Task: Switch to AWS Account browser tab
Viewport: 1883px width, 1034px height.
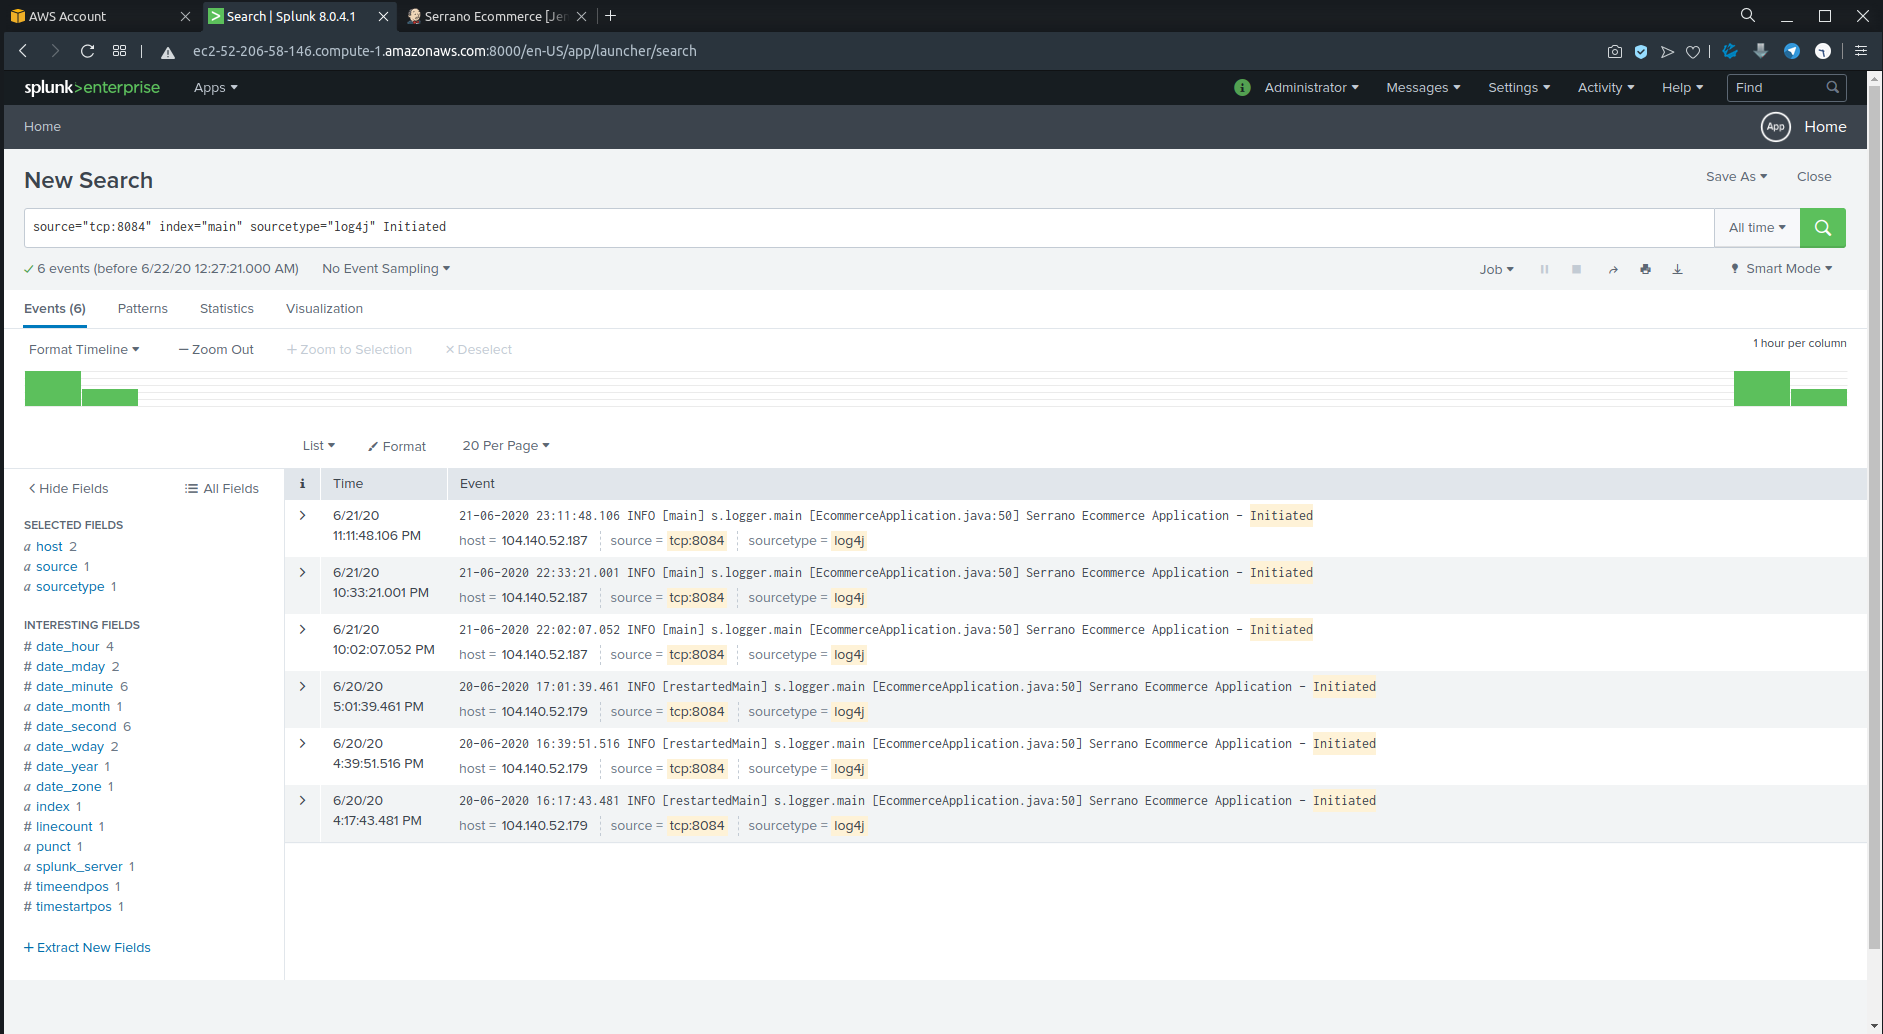Action: point(100,16)
